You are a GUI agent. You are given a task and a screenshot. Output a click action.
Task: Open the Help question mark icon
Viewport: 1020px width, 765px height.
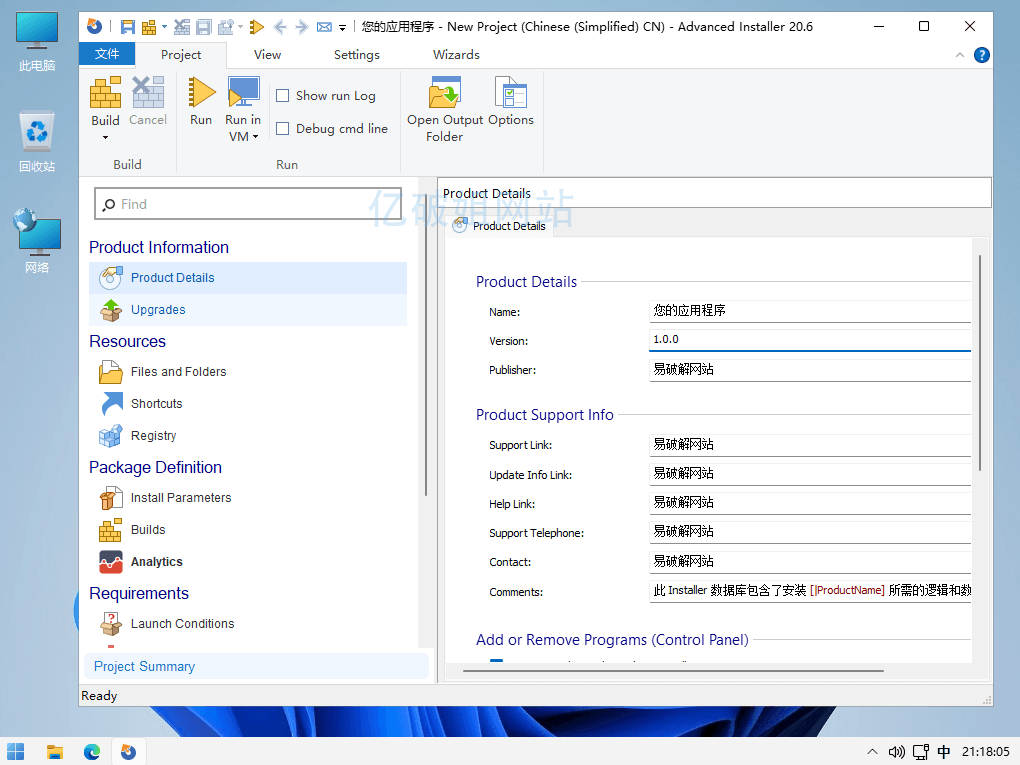(982, 55)
